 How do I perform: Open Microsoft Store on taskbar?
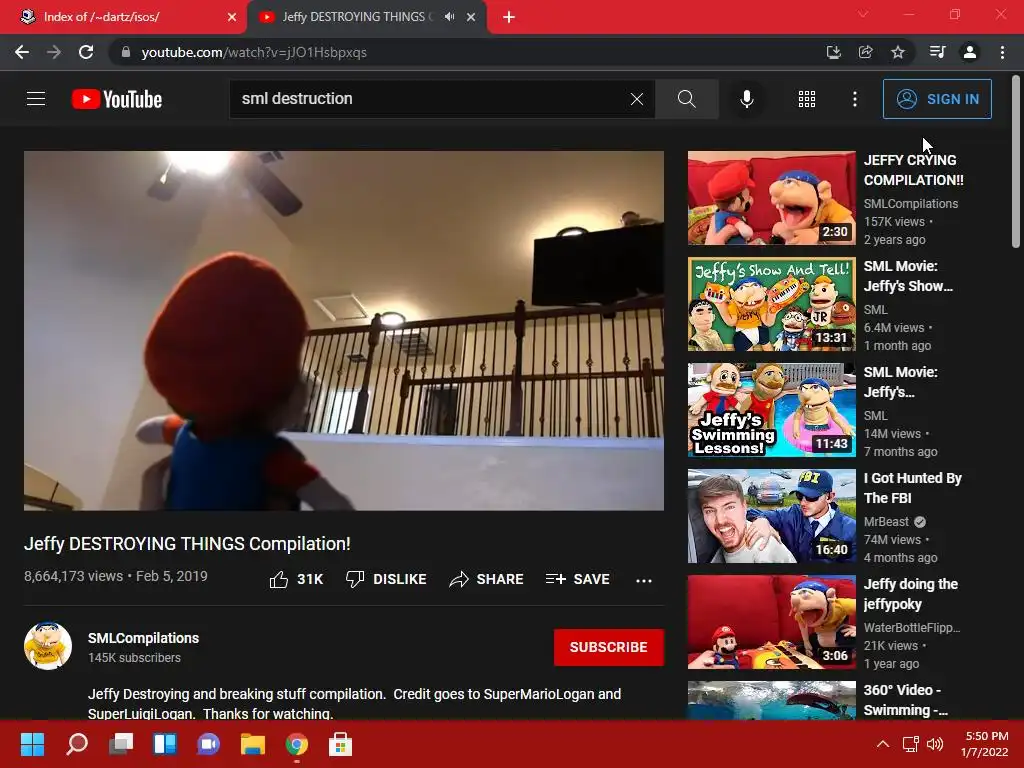pyautogui.click(x=340, y=744)
